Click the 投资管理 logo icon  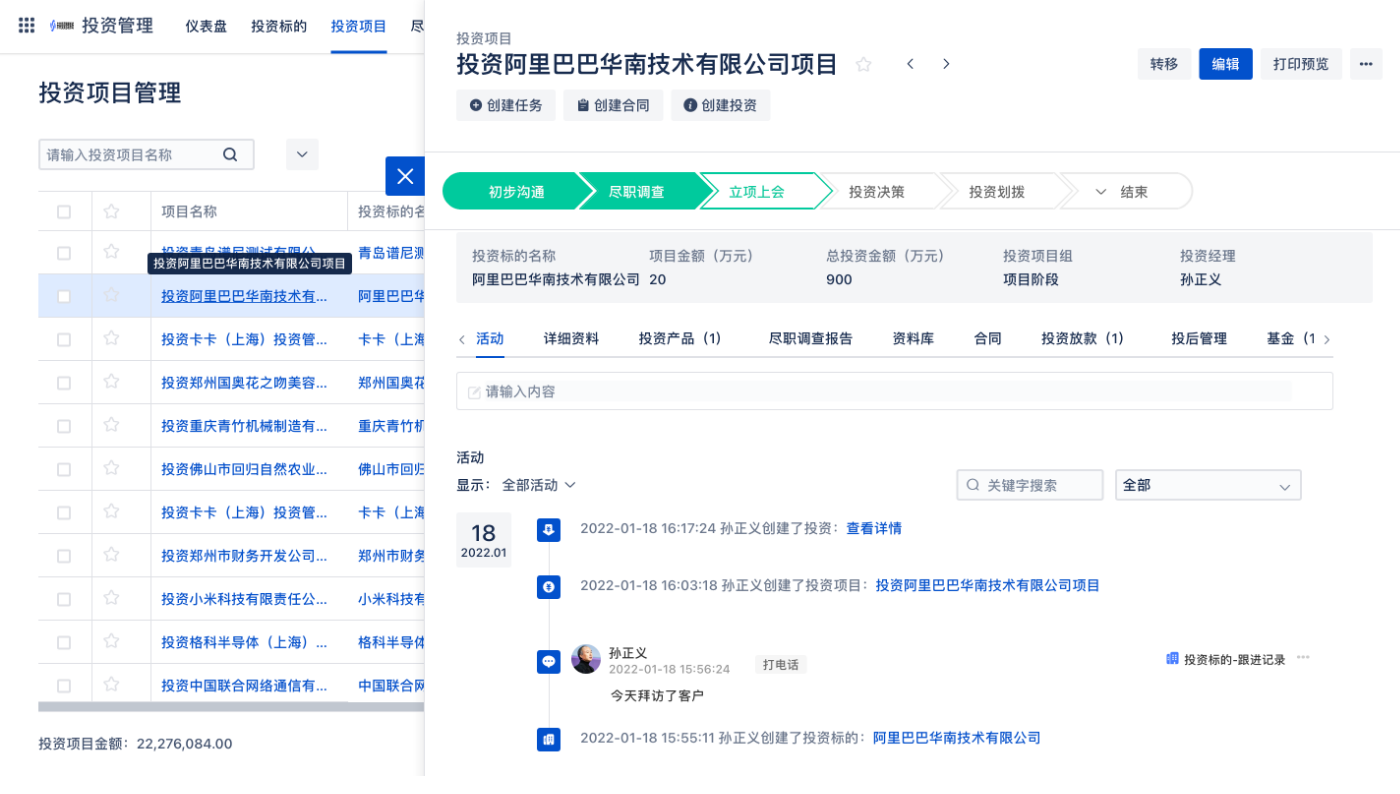(62, 26)
